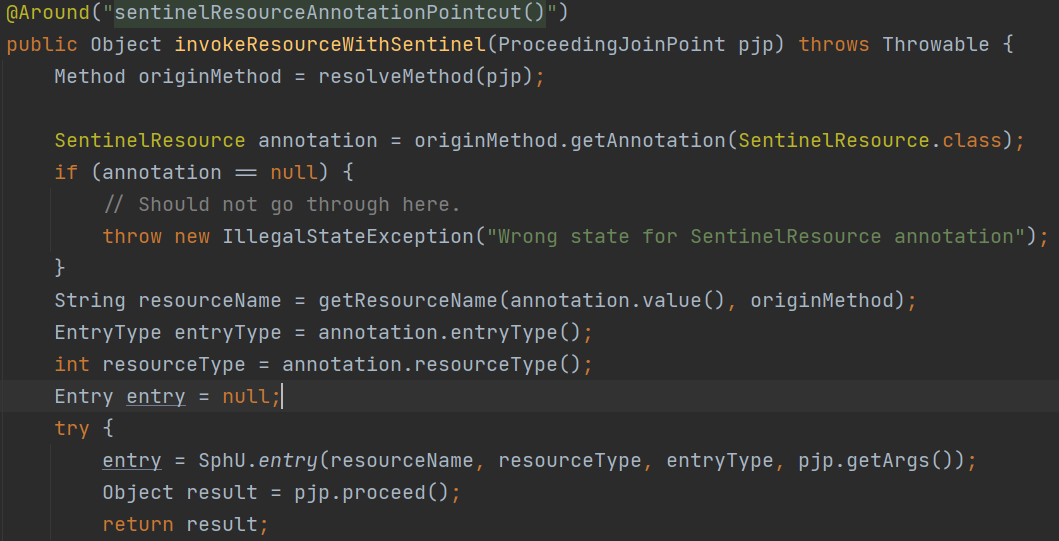The width and height of the screenshot is (1059, 541).
Task: Place the cursor after 'Entry entry = null;'
Action: tap(282, 397)
